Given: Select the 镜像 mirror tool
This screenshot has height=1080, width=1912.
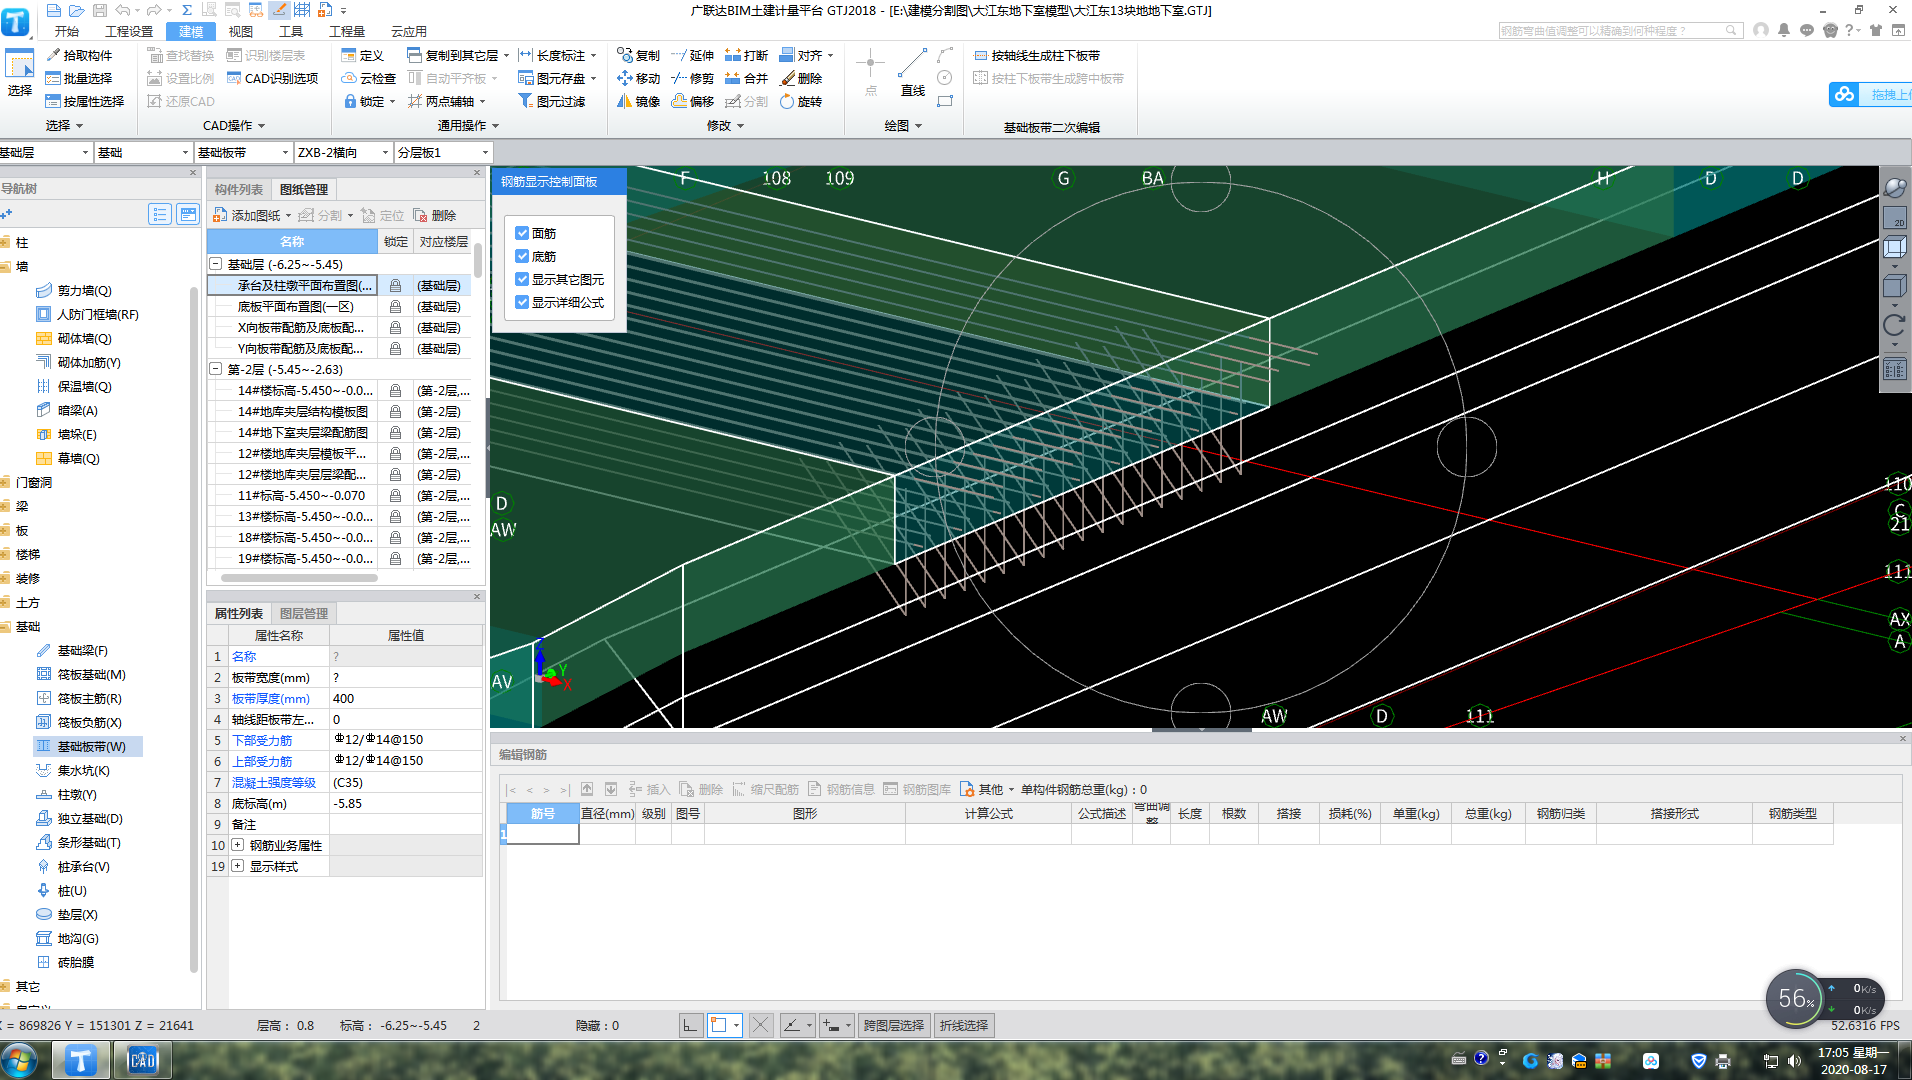Looking at the screenshot, I should tap(638, 101).
